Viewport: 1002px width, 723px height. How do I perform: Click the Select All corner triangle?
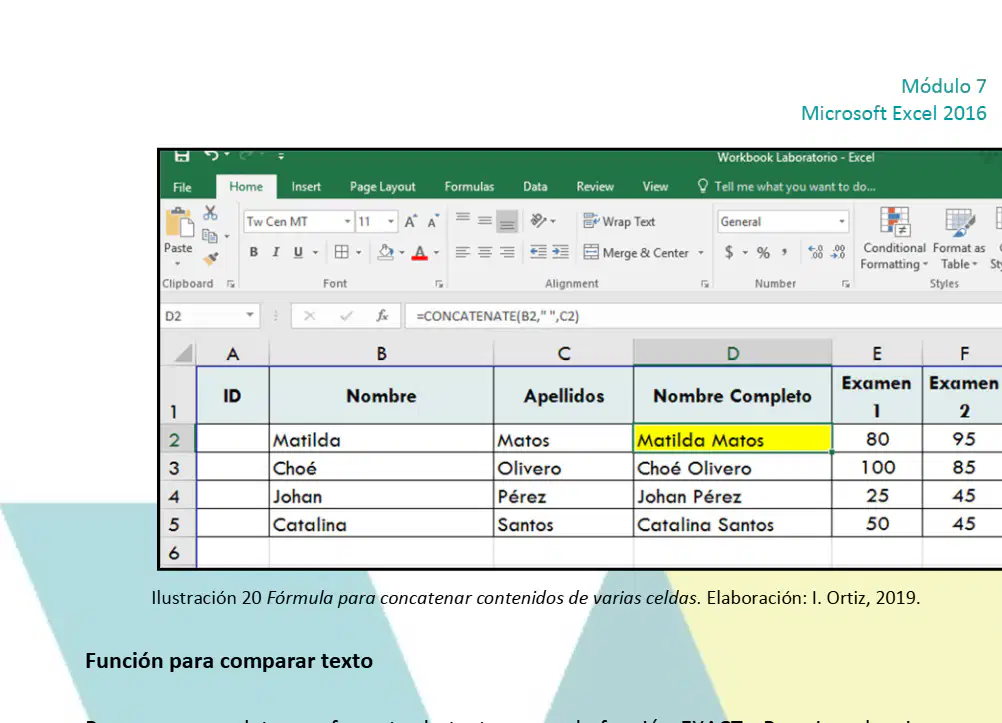(183, 353)
